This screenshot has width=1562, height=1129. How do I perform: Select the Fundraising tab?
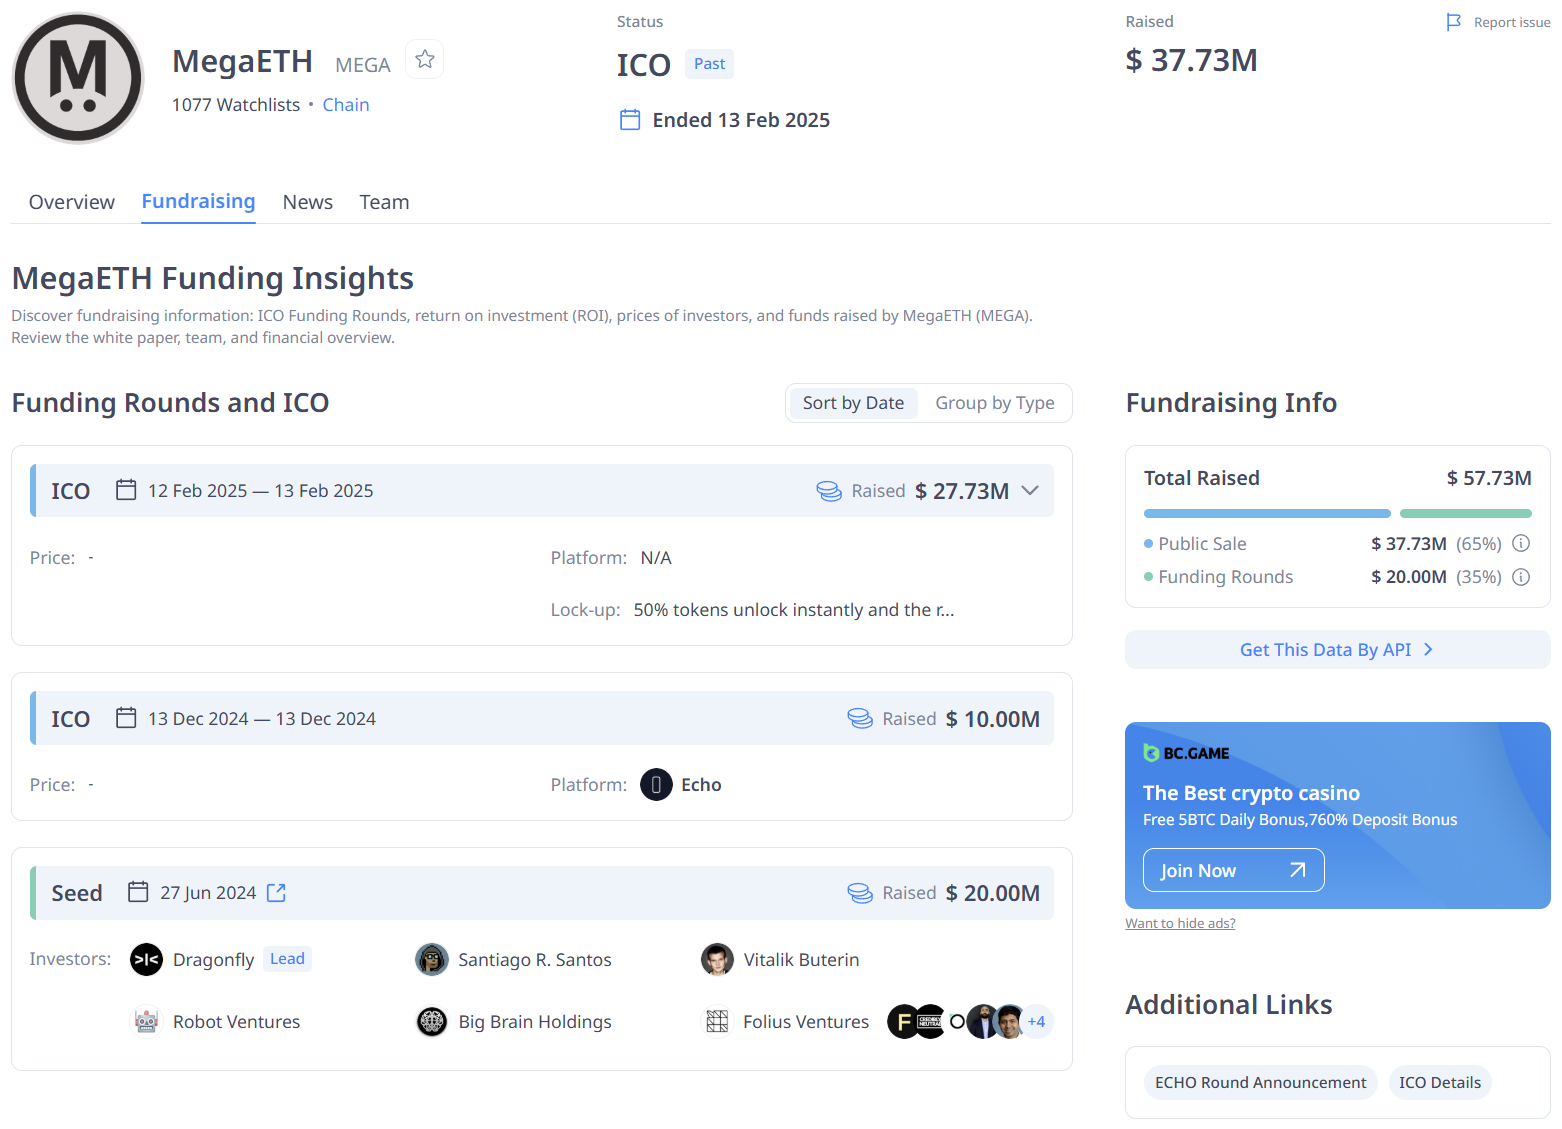point(198,201)
